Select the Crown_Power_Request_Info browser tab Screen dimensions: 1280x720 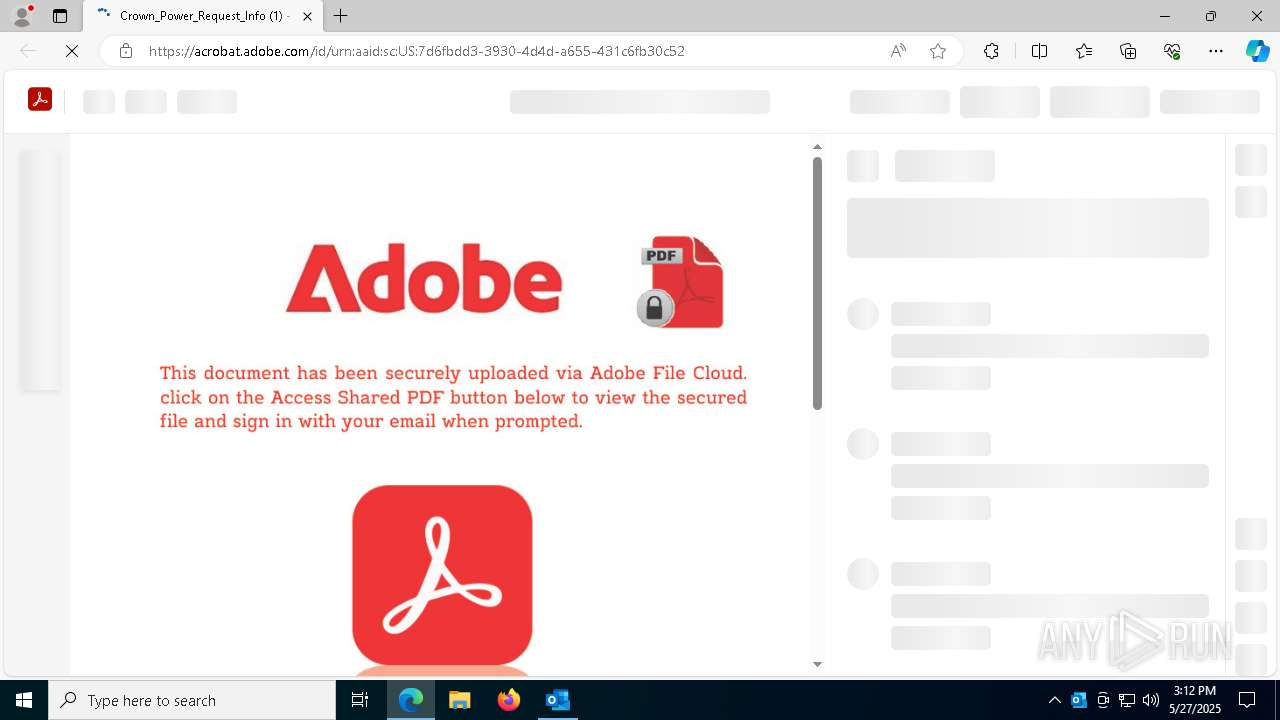[202, 16]
